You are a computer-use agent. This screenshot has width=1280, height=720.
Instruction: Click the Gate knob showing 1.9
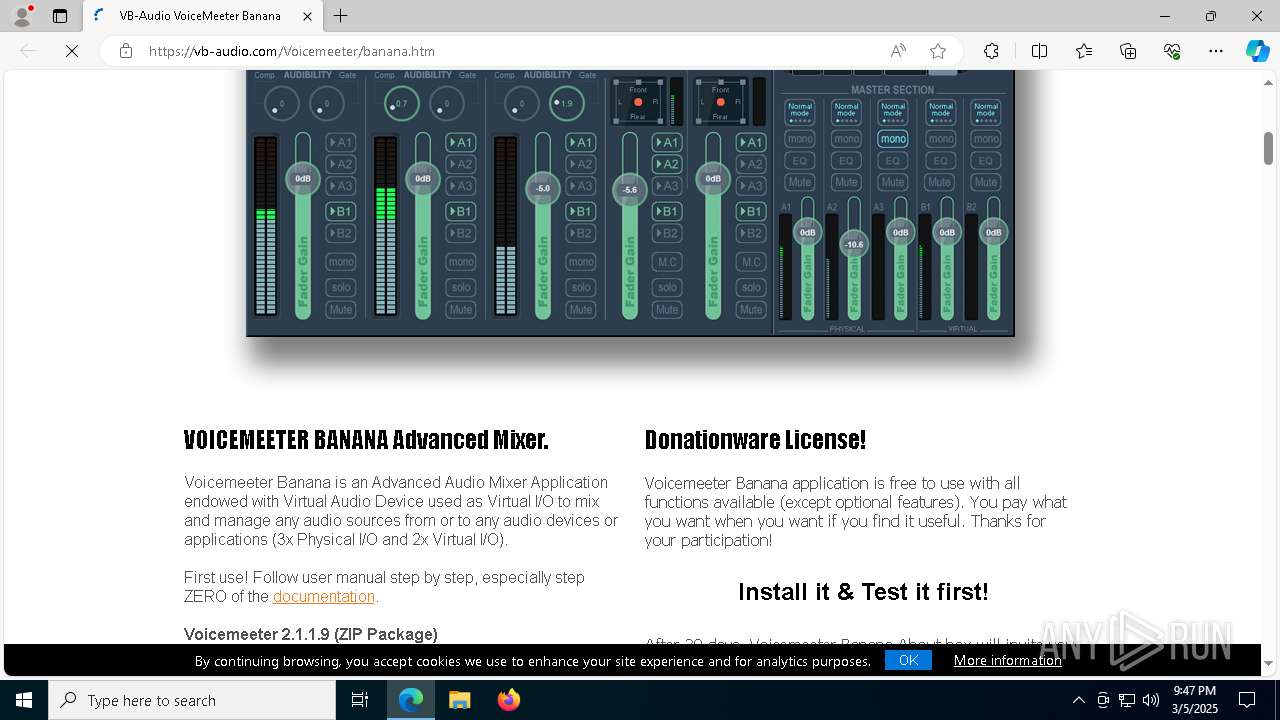566,103
